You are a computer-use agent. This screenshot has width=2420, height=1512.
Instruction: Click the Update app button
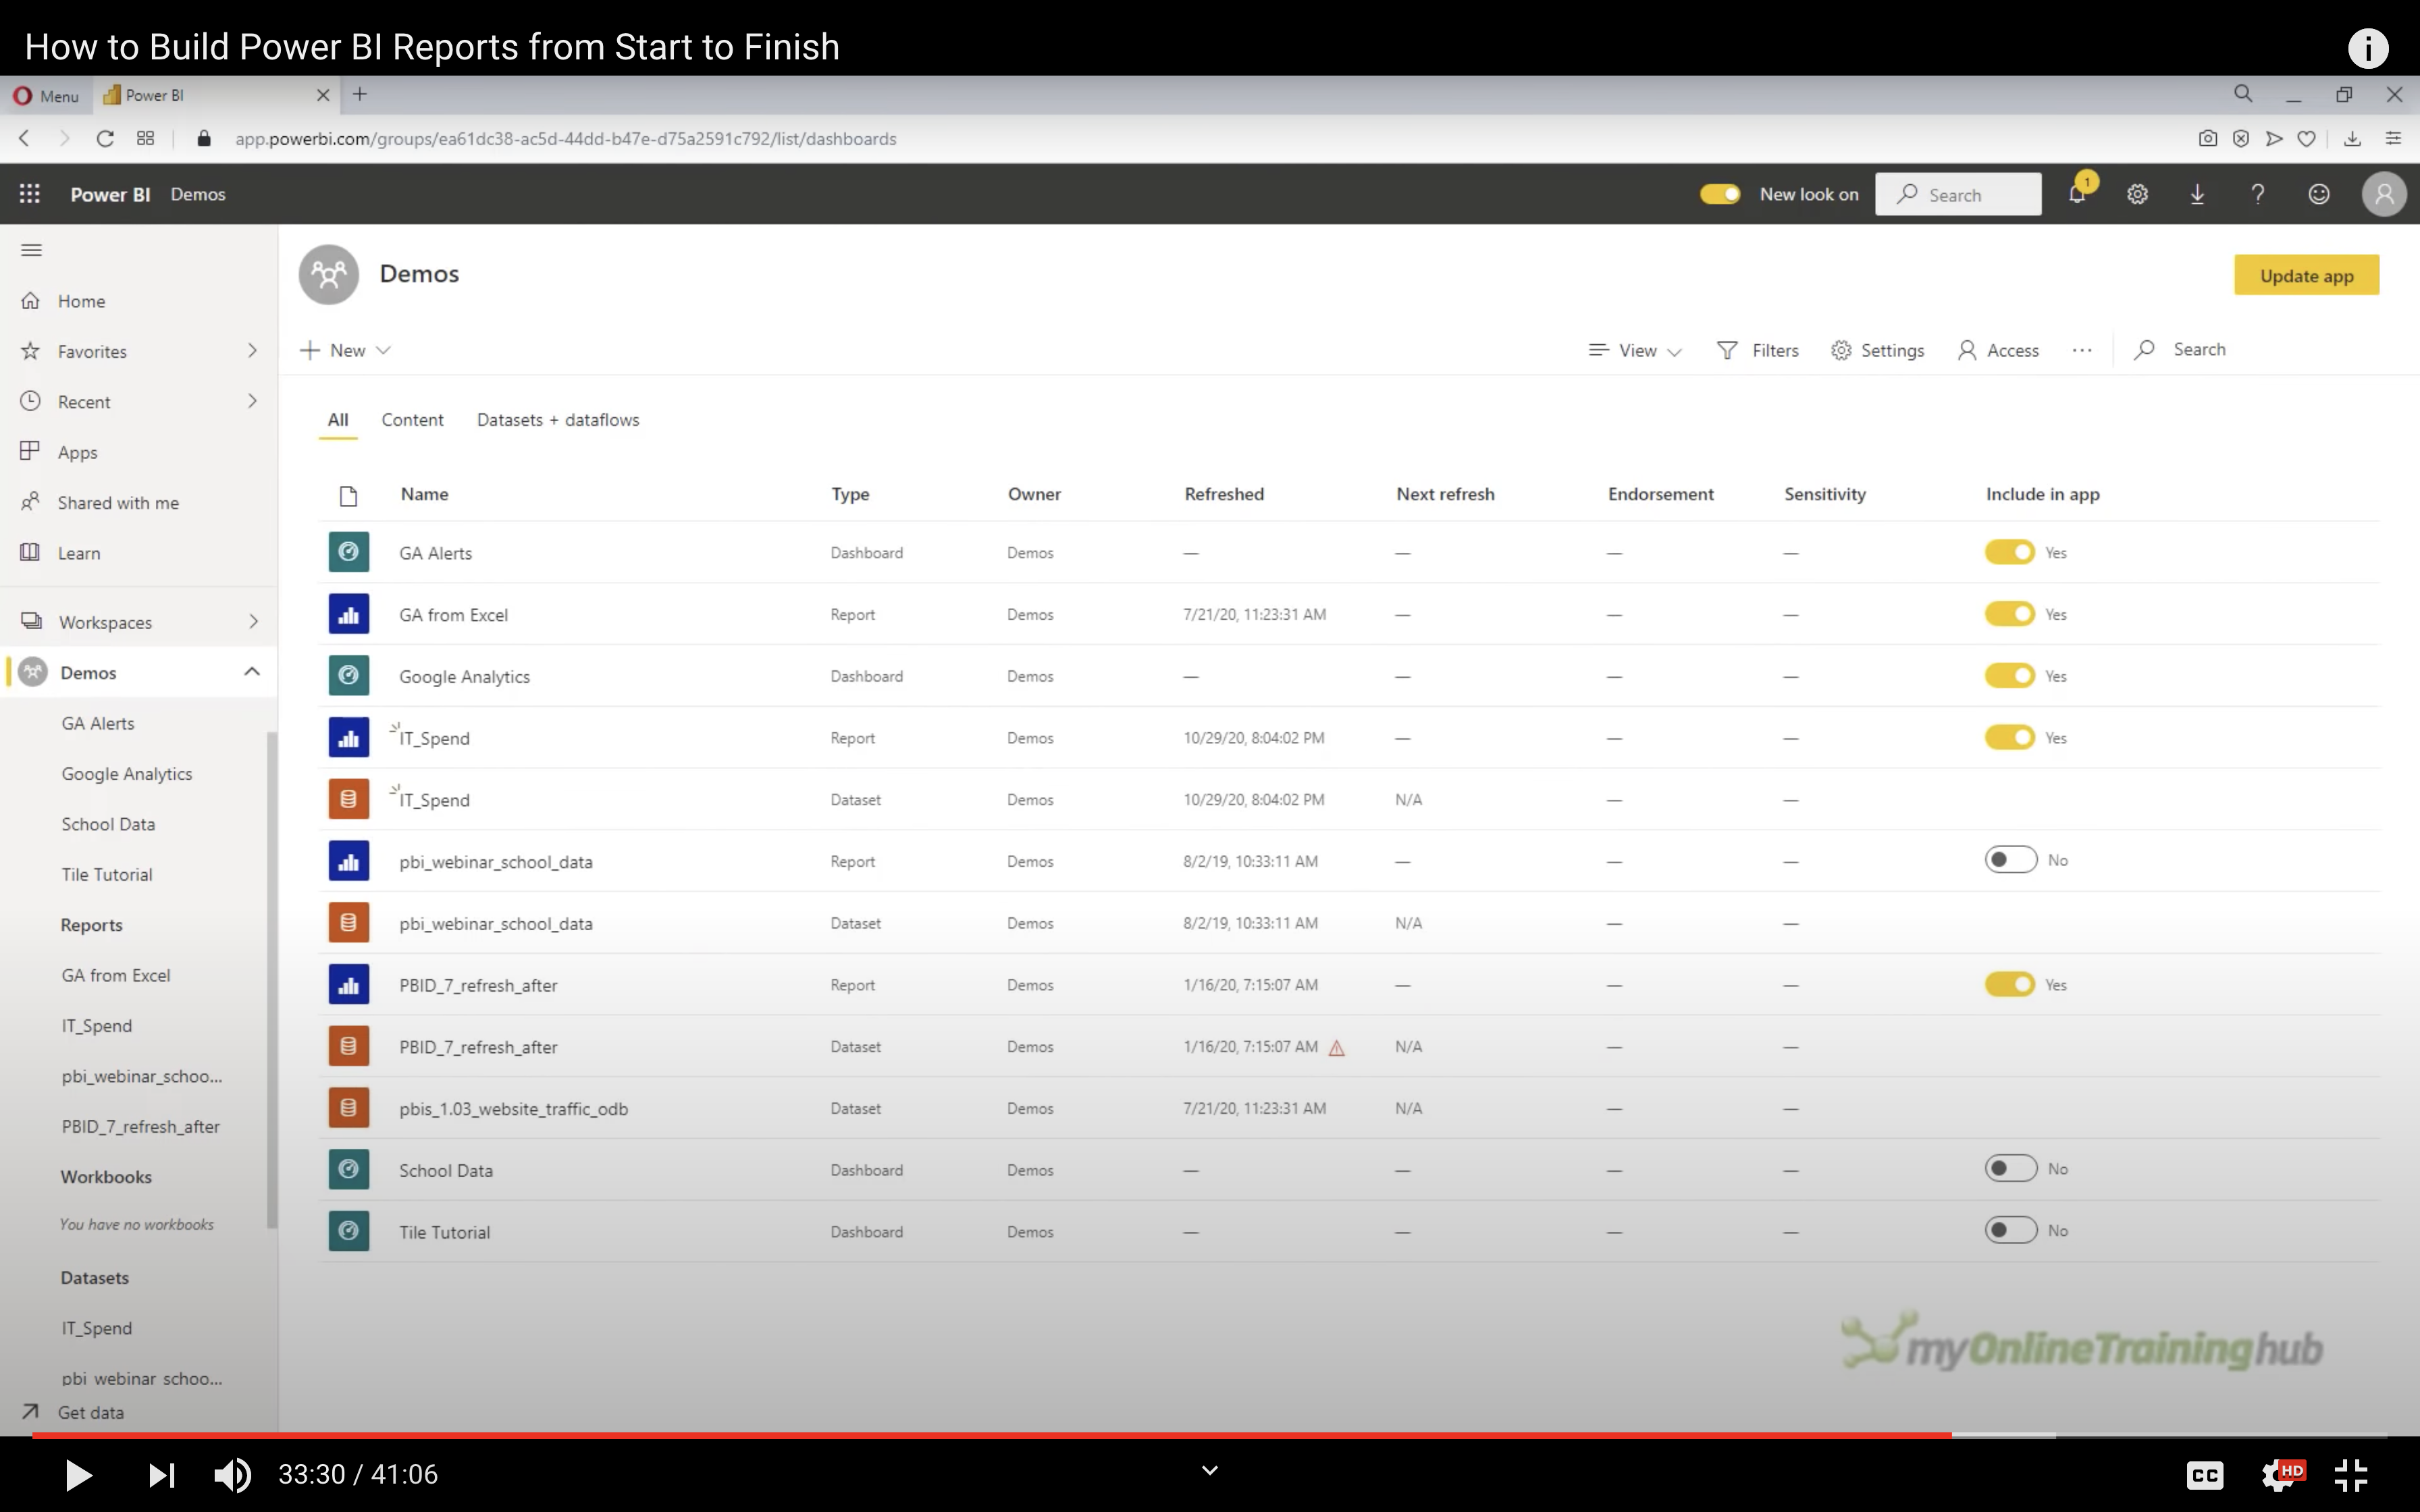(x=2306, y=275)
